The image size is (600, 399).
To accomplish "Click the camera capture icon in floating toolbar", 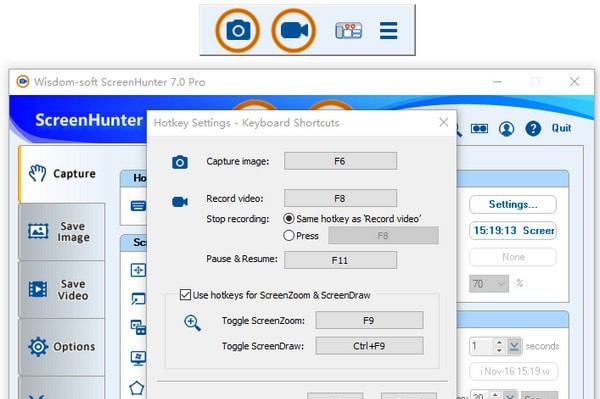I will coord(238,30).
